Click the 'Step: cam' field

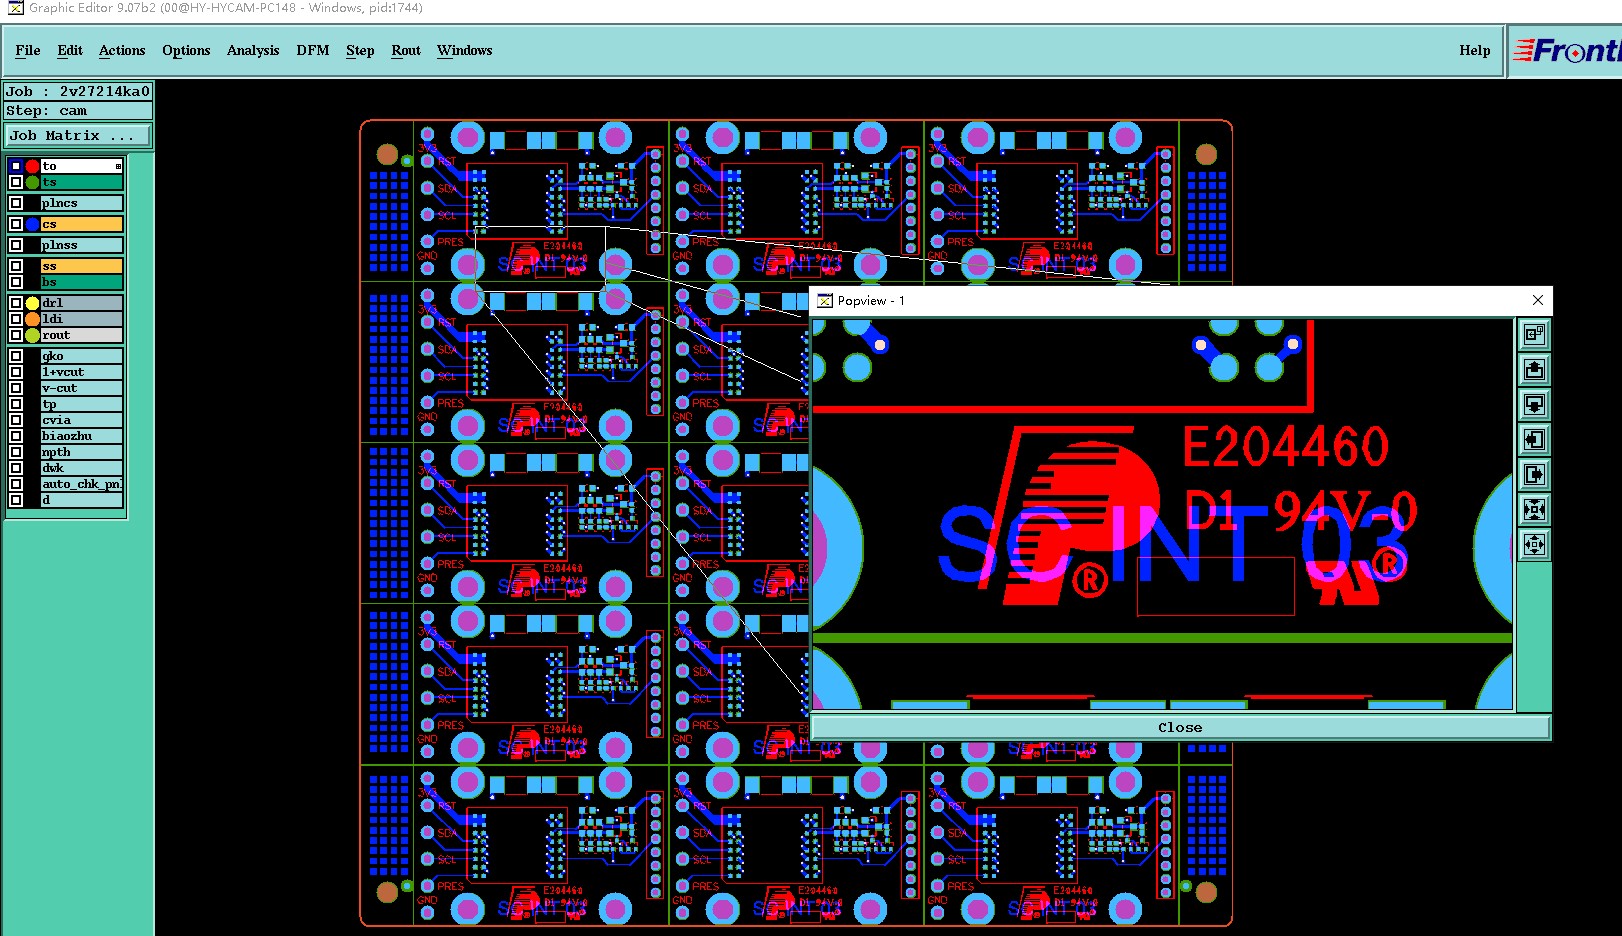click(79, 111)
